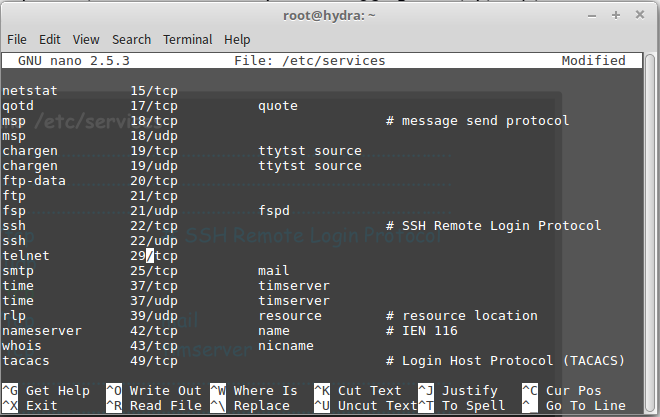Open the Help menu
The height and width of the screenshot is (417, 660).
pyautogui.click(x=237, y=40)
